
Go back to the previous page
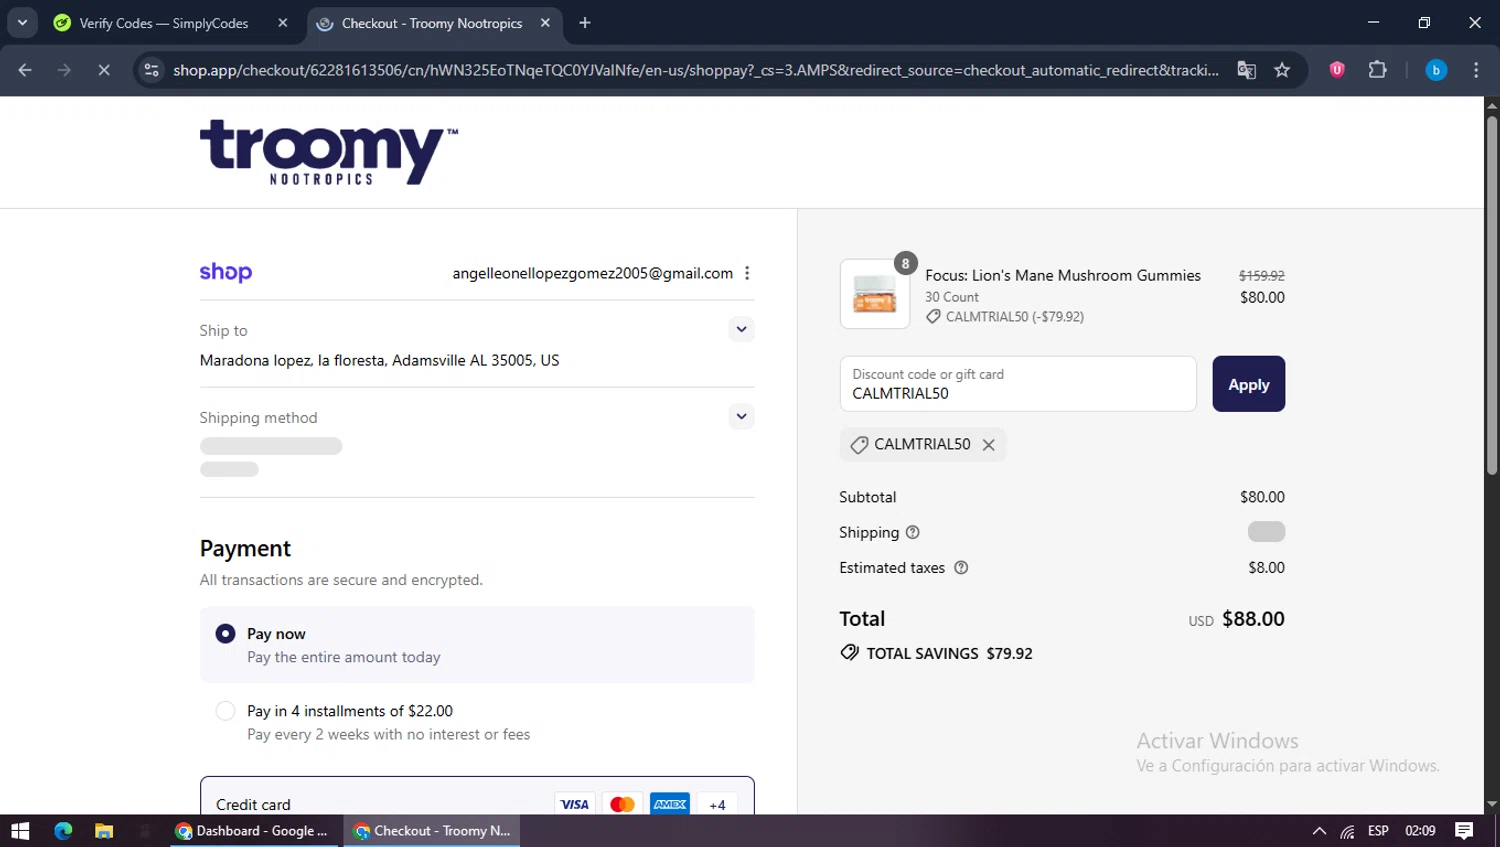[x=25, y=70]
